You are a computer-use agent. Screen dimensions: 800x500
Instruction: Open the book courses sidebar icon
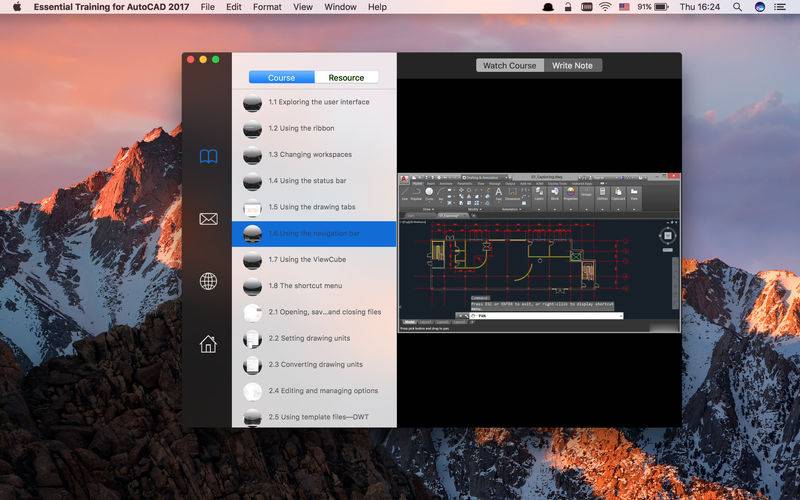208,156
